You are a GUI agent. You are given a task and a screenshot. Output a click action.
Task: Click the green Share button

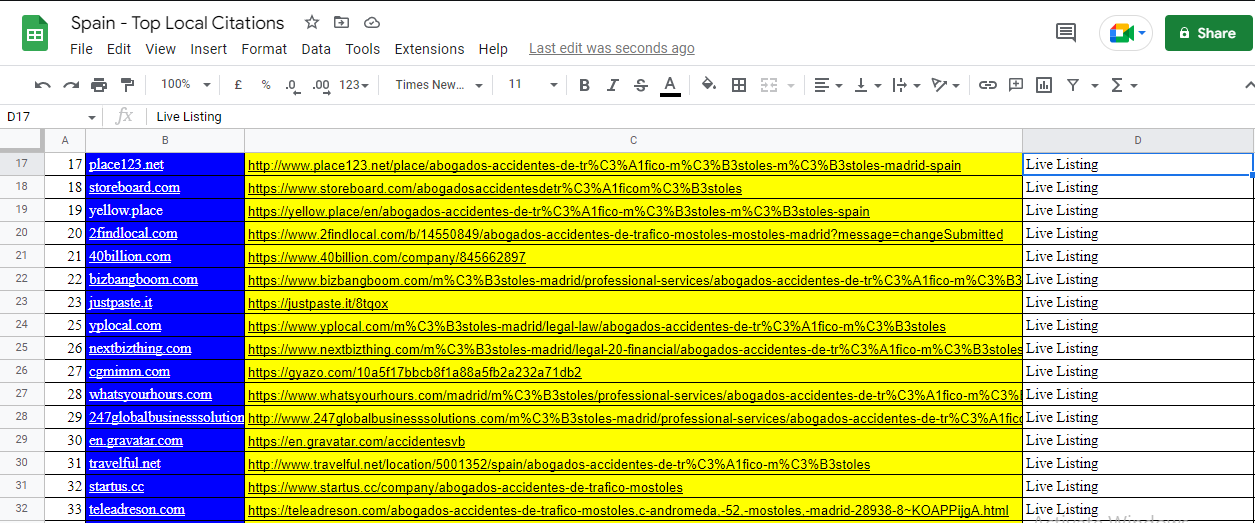(x=1208, y=33)
